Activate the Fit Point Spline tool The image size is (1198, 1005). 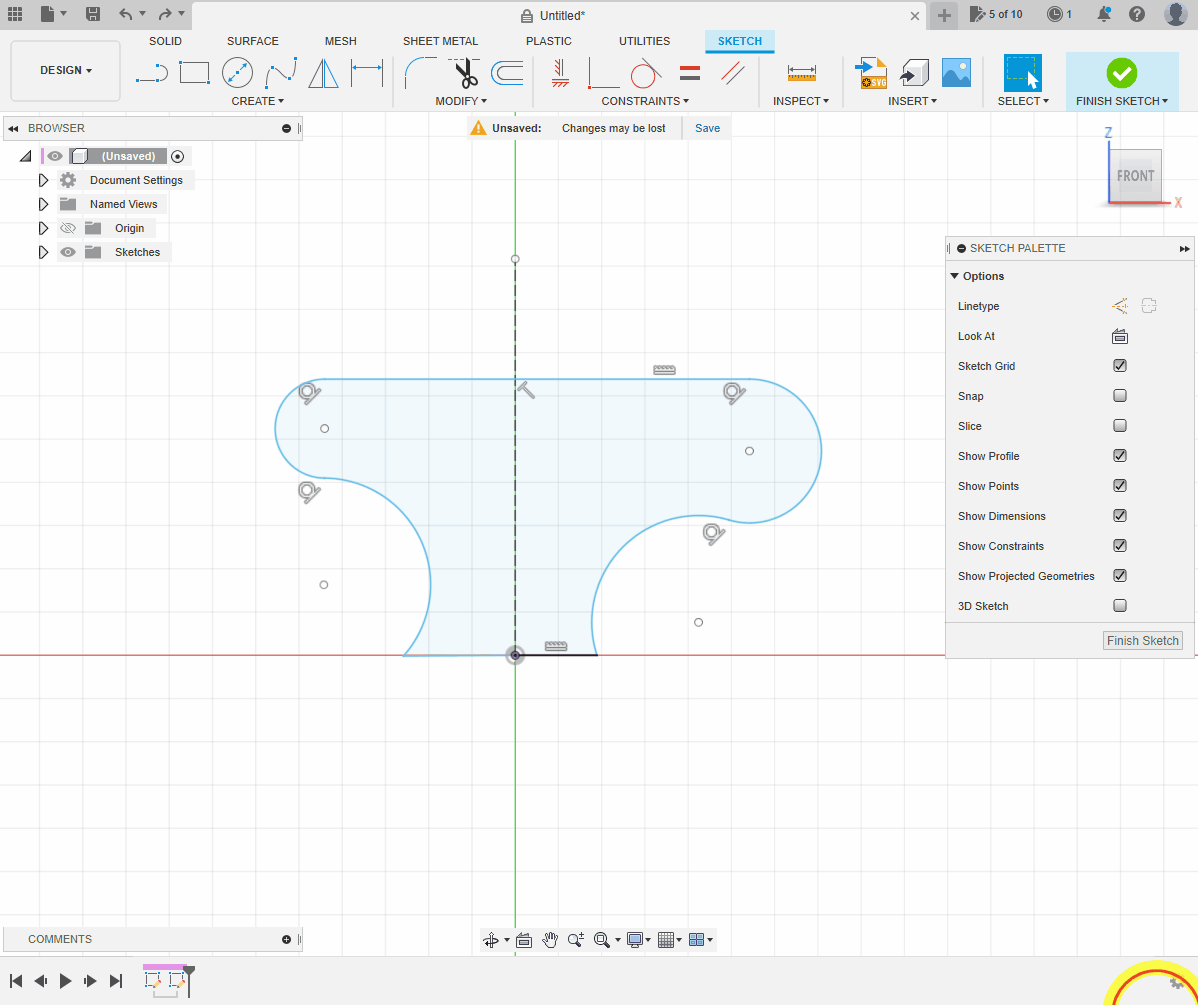280,73
